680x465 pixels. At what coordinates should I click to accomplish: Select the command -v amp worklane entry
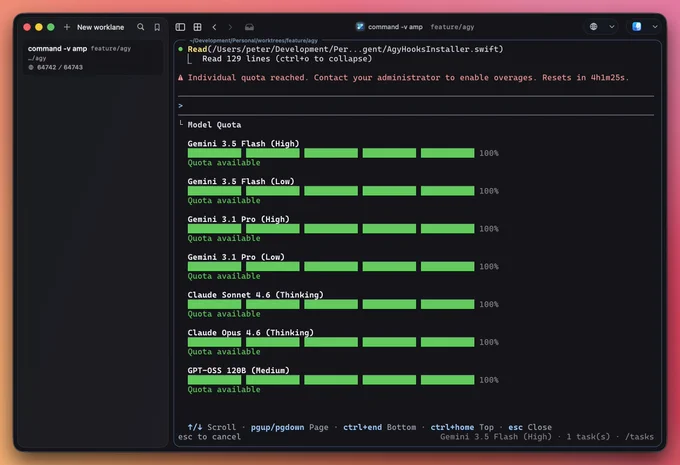93,57
